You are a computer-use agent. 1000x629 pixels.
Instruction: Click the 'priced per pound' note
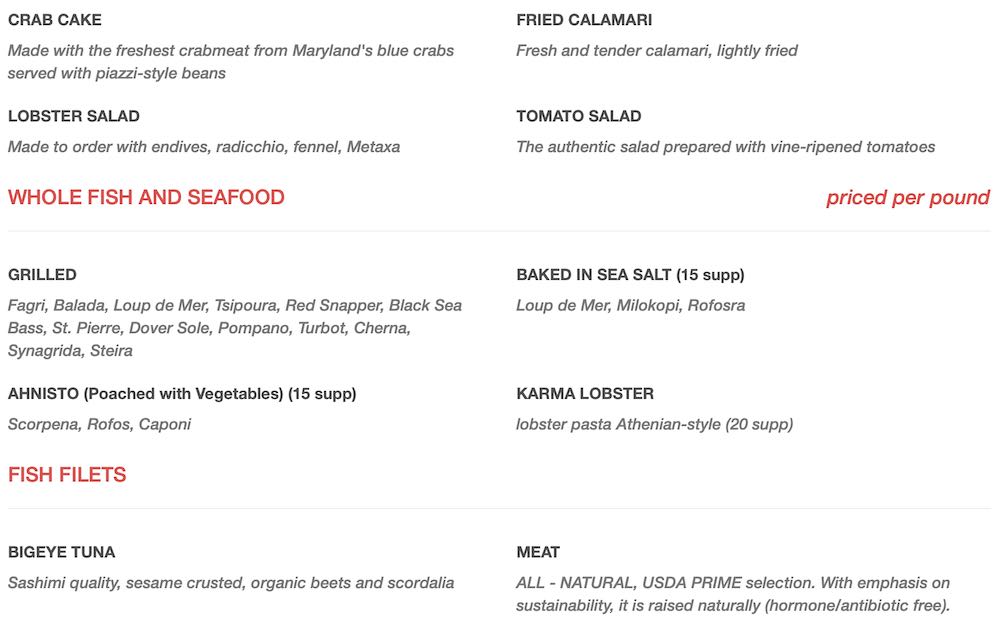click(907, 197)
